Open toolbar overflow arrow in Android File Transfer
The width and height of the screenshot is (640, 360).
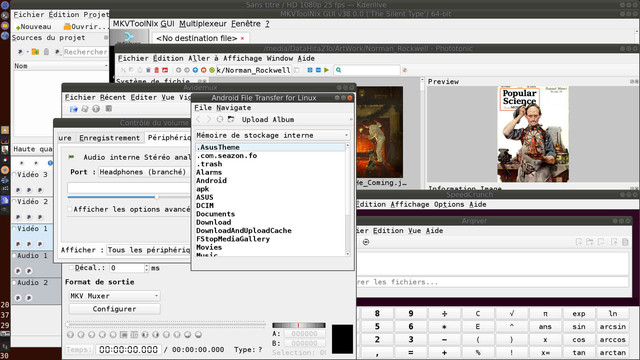(x=351, y=120)
